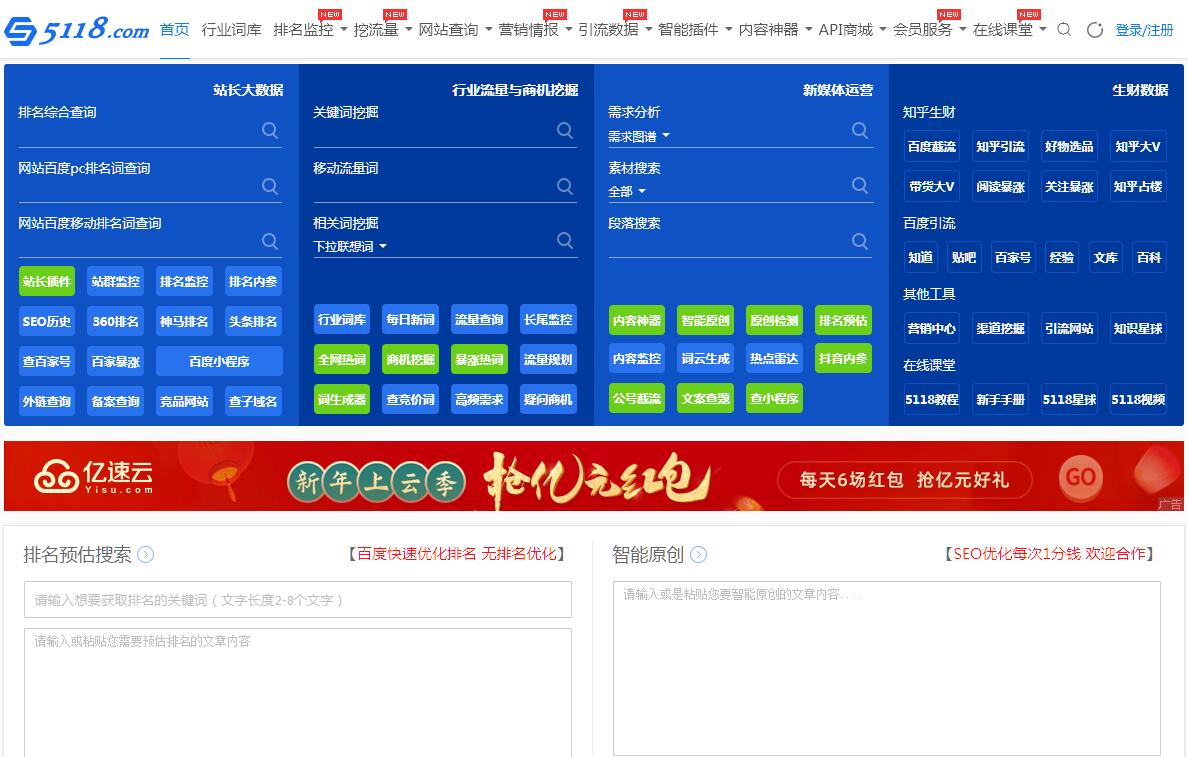This screenshot has width=1188, height=757.
Task: Open the 排名监控 navigation menu
Action: coord(309,30)
